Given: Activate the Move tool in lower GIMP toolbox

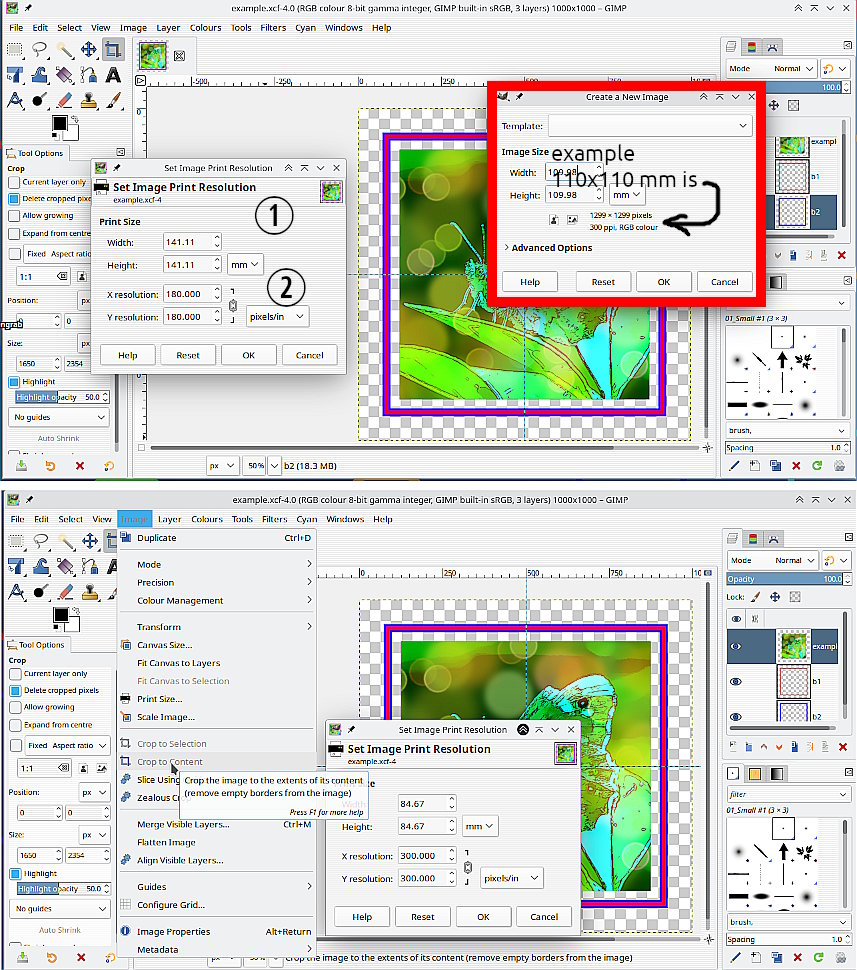Looking at the screenshot, I should tap(90, 541).
